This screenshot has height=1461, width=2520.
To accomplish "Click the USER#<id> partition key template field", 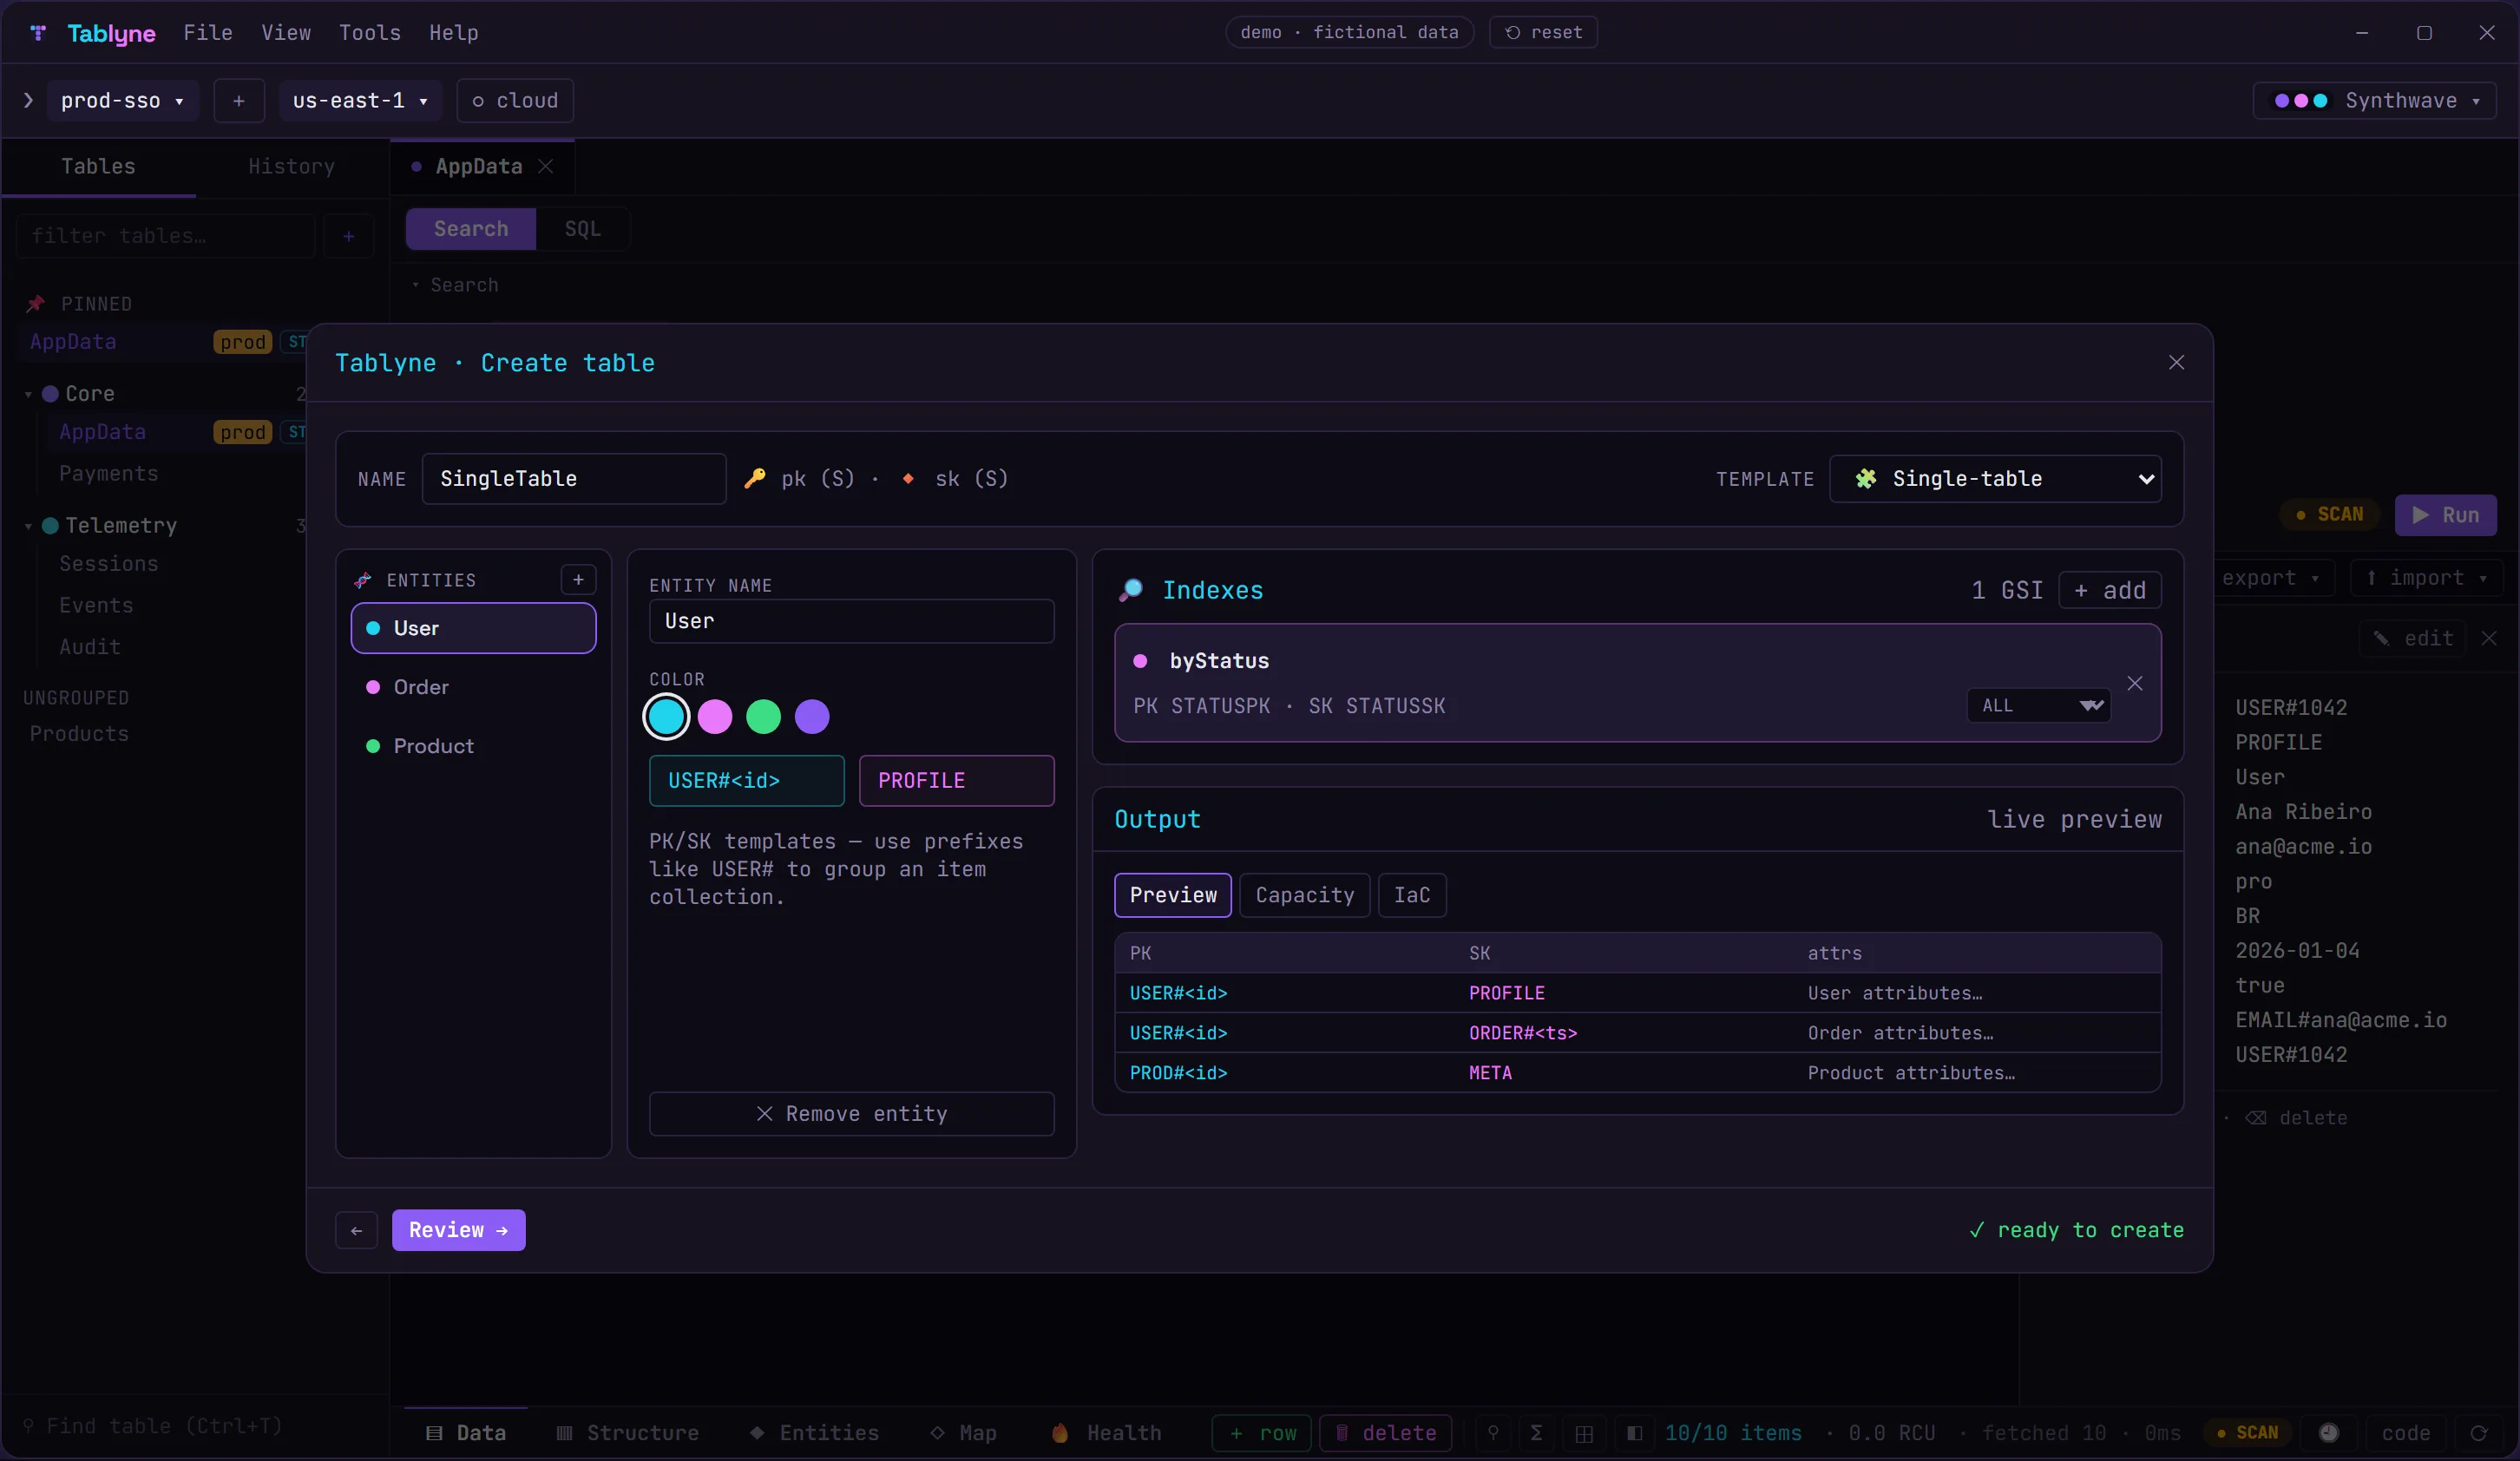I will point(747,781).
